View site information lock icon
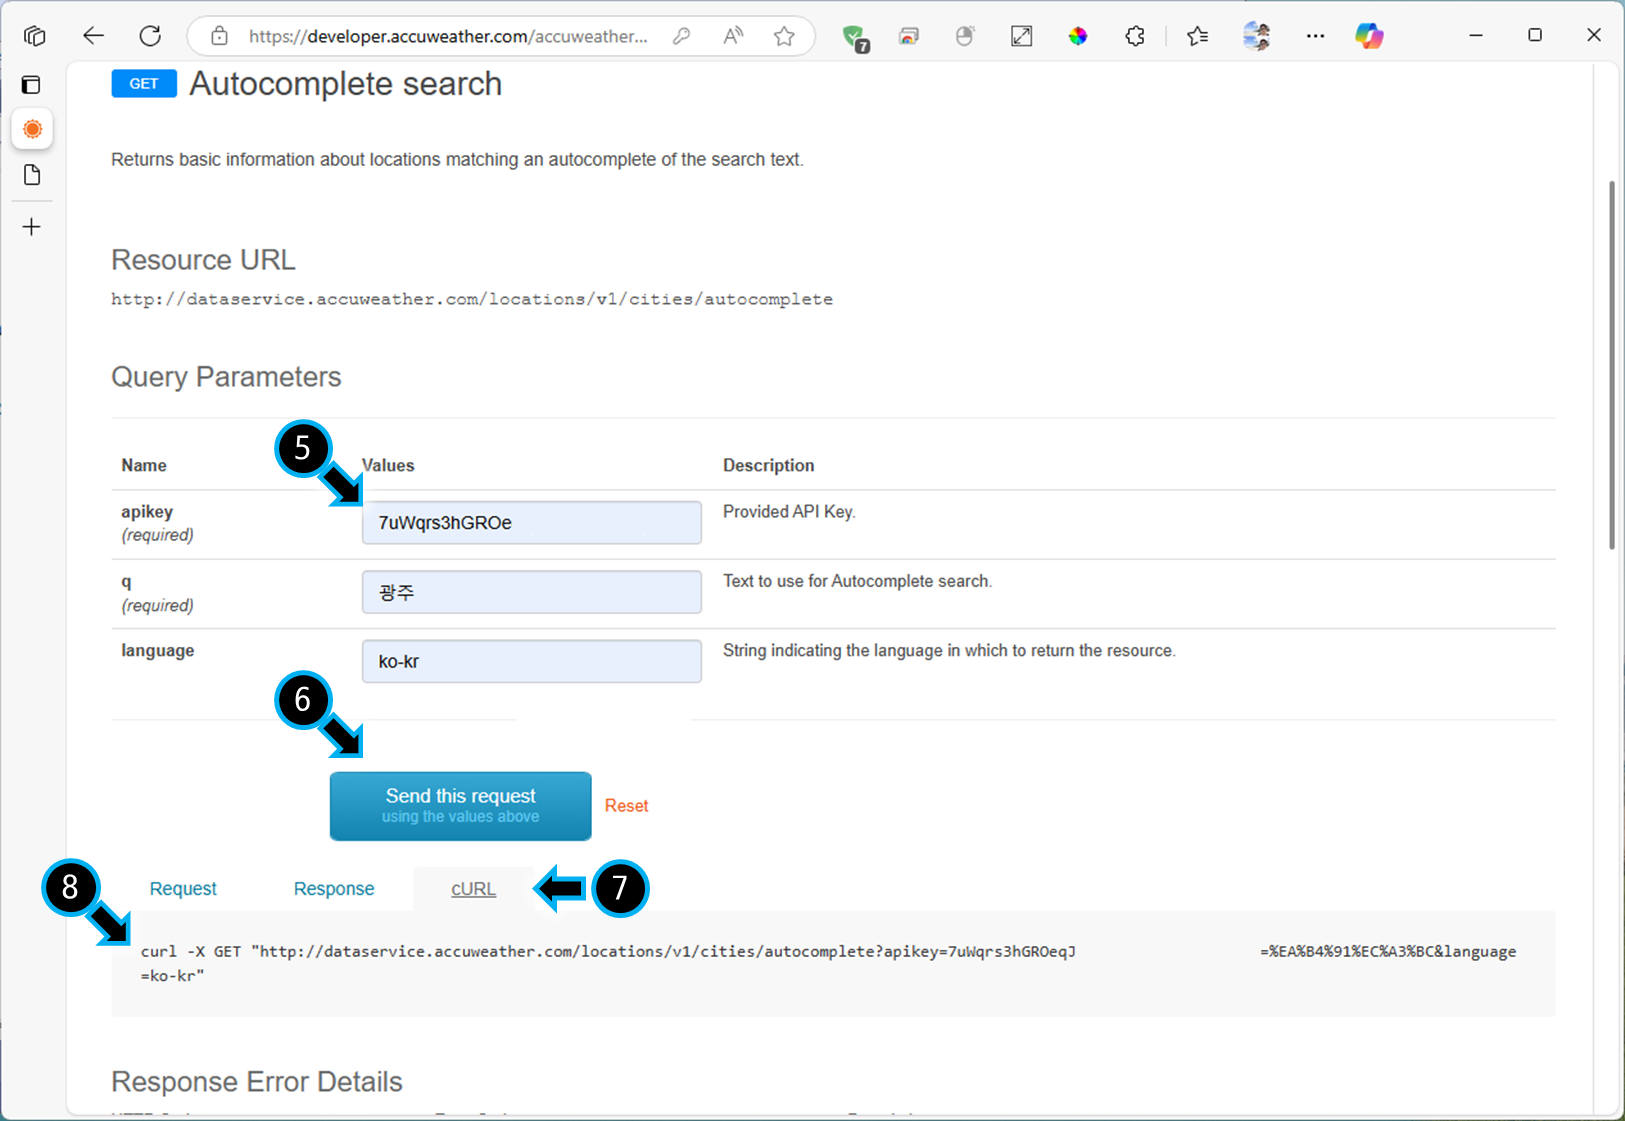 click(219, 36)
